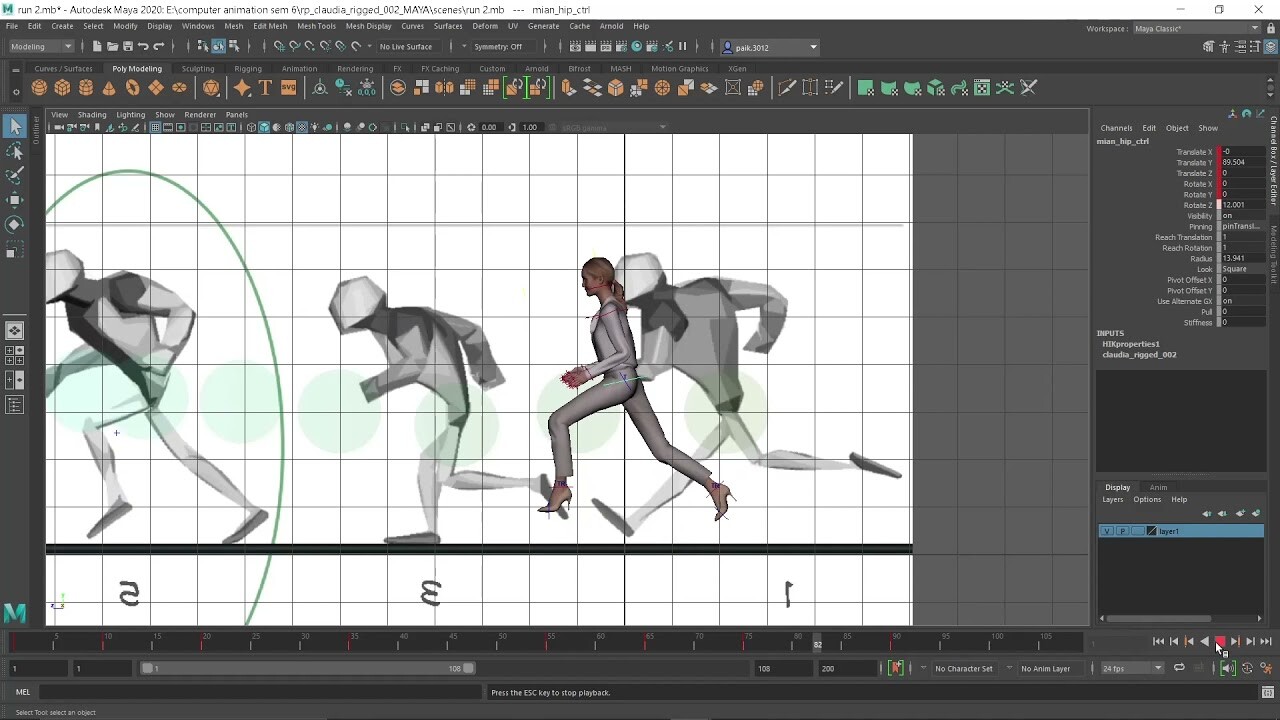
Task: Stop playback with the red stop button
Action: (x=1219, y=642)
